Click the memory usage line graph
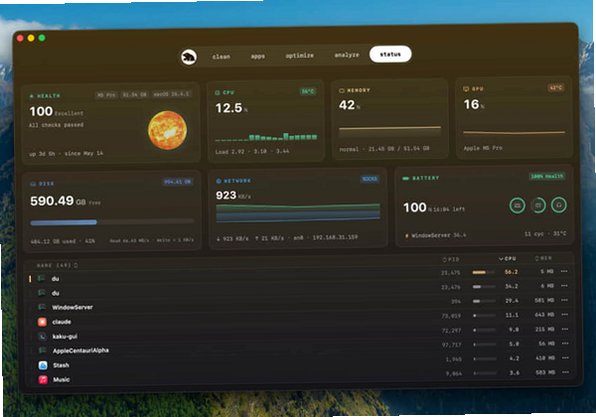Screen dimensions: 596x417 (390, 131)
